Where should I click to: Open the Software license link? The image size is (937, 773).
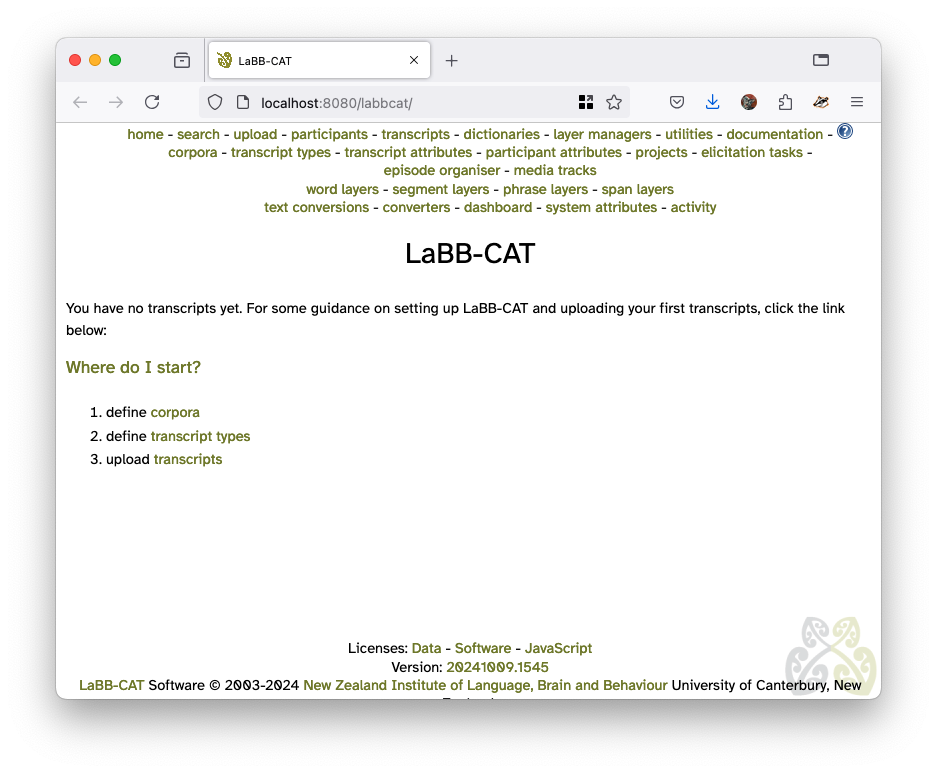483,649
